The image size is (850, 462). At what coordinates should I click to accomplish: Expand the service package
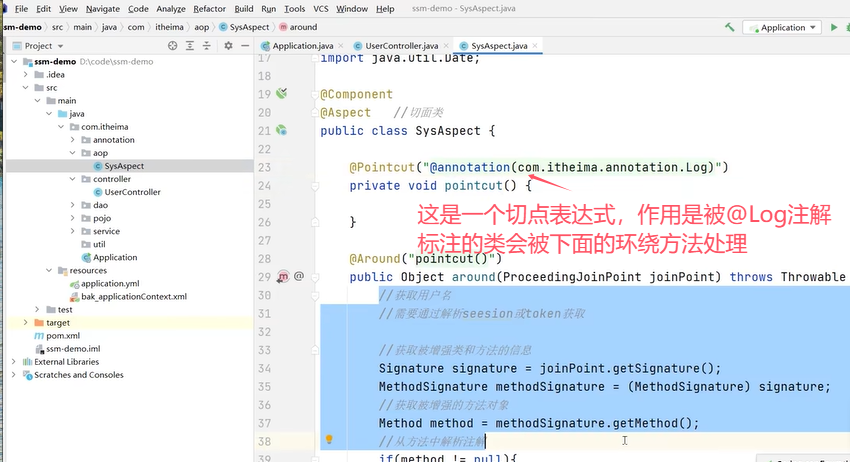point(72,231)
